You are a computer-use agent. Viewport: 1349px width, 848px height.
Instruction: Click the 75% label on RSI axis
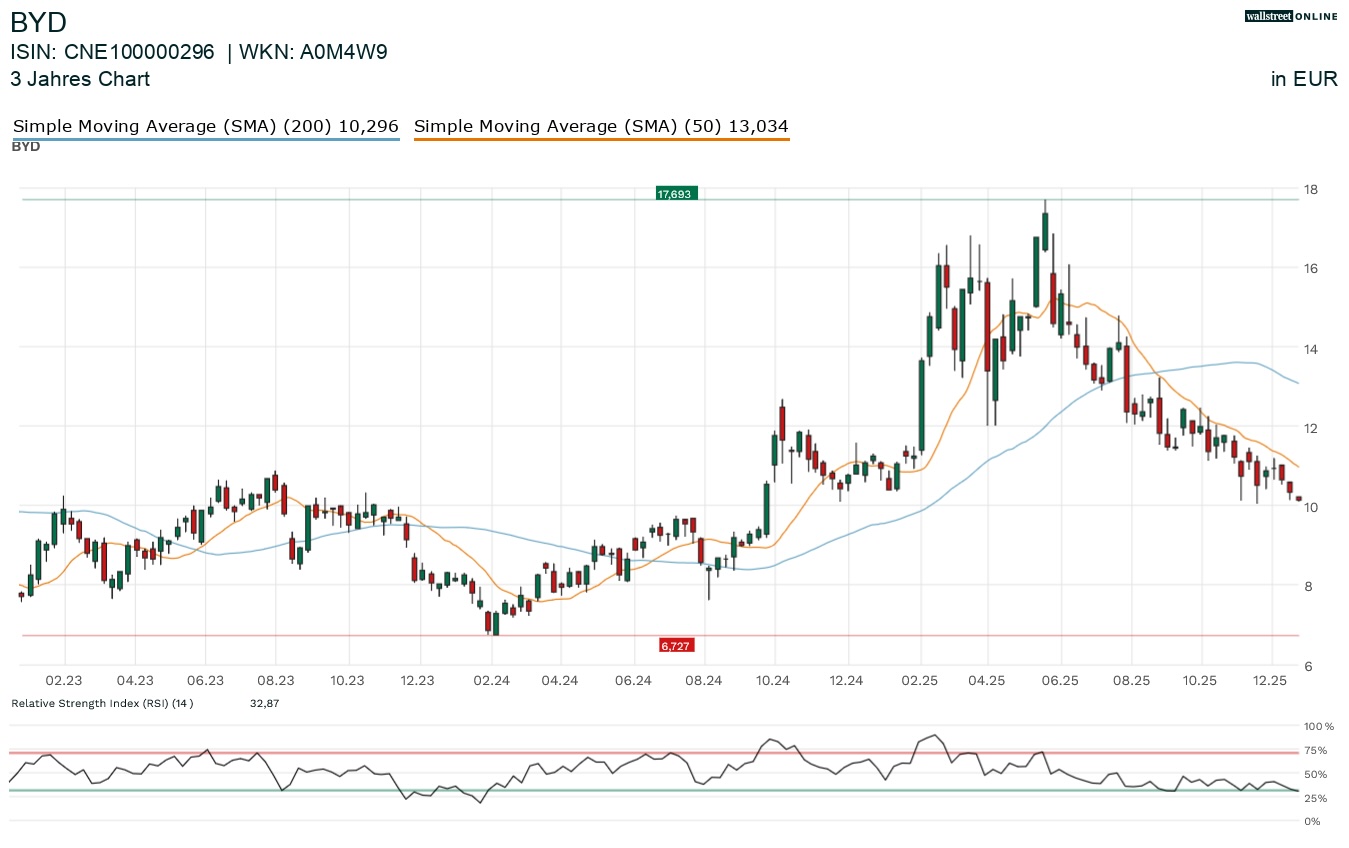tap(1314, 750)
